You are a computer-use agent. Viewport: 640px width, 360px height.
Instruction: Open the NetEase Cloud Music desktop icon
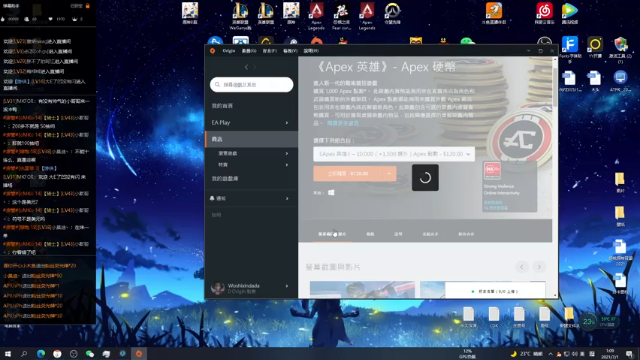[544, 13]
